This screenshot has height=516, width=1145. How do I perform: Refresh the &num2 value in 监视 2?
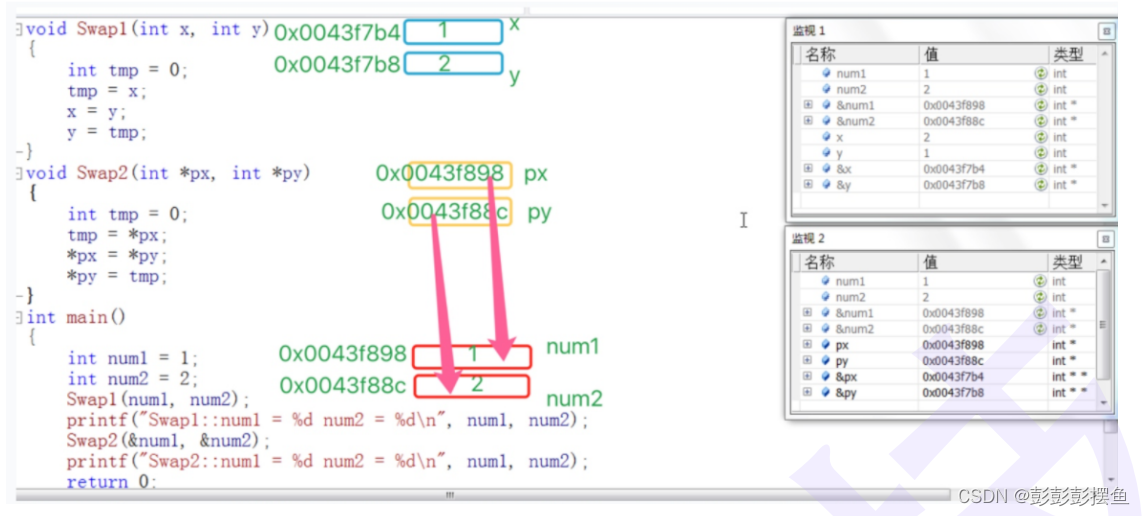(x=1040, y=329)
